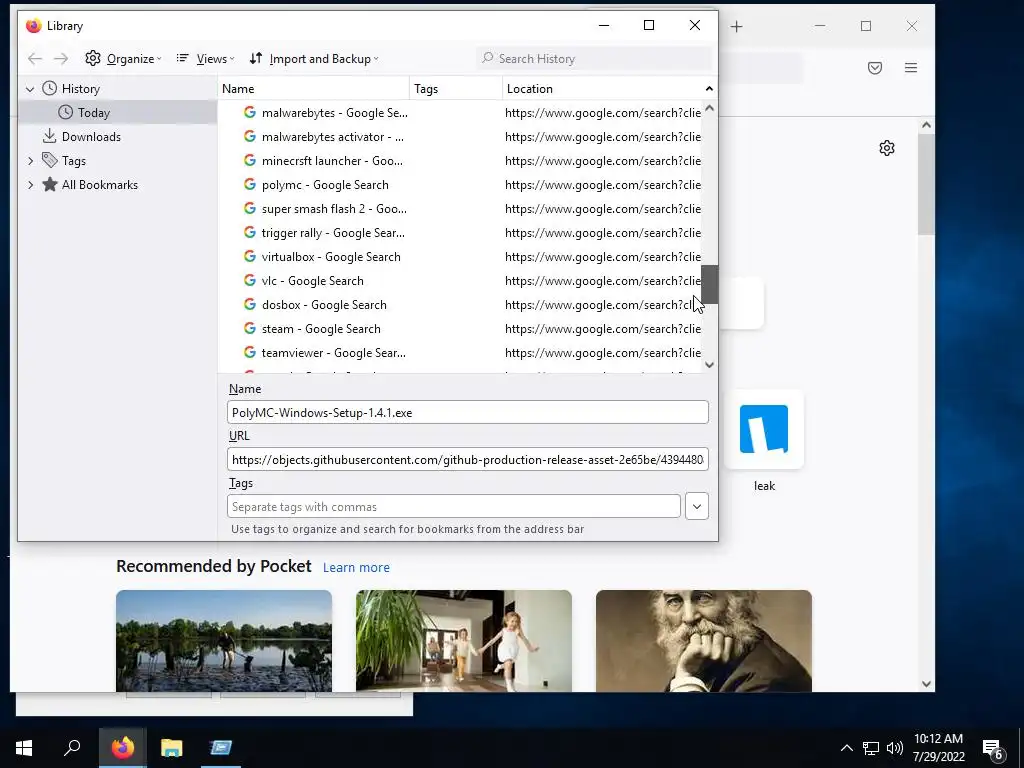
Task: Select steam - Google Search entry
Action: [x=460, y=329]
